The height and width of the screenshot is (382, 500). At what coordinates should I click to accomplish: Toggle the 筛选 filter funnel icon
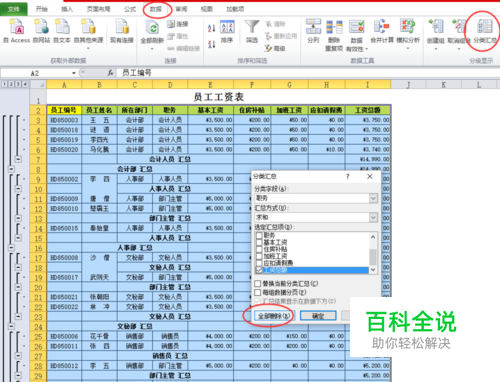252,27
